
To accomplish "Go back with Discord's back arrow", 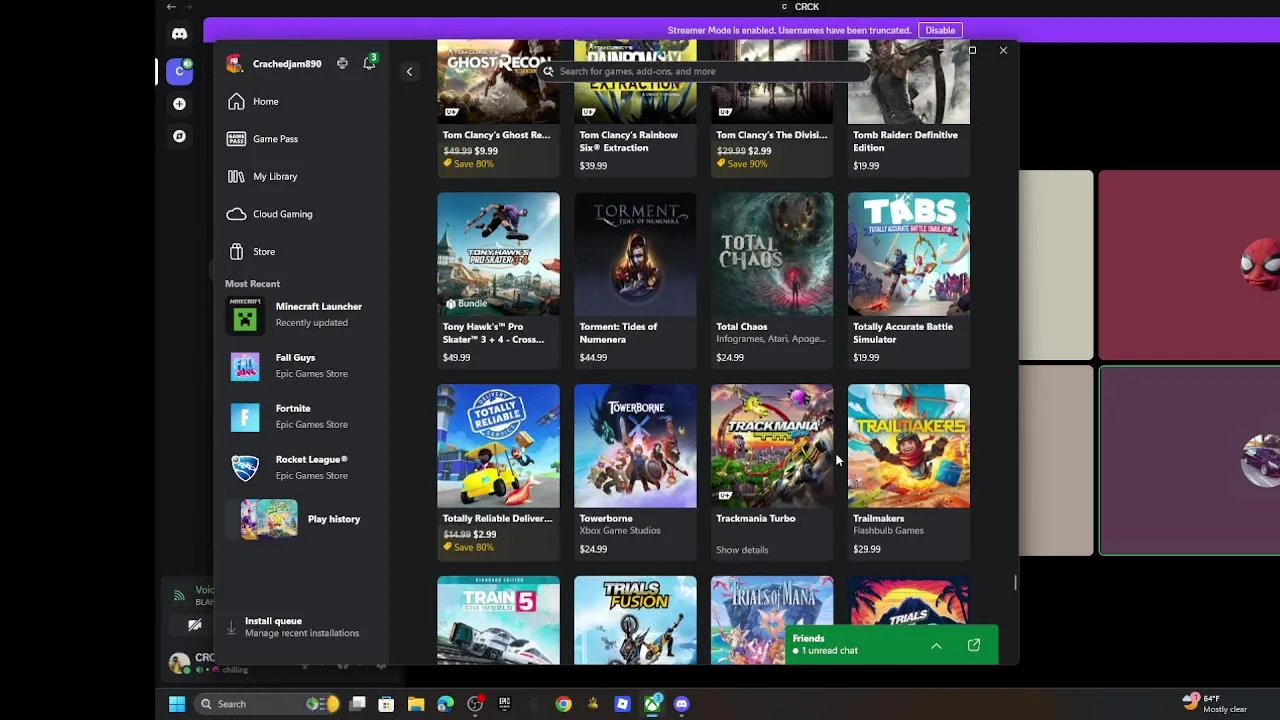I will pyautogui.click(x=171, y=7).
